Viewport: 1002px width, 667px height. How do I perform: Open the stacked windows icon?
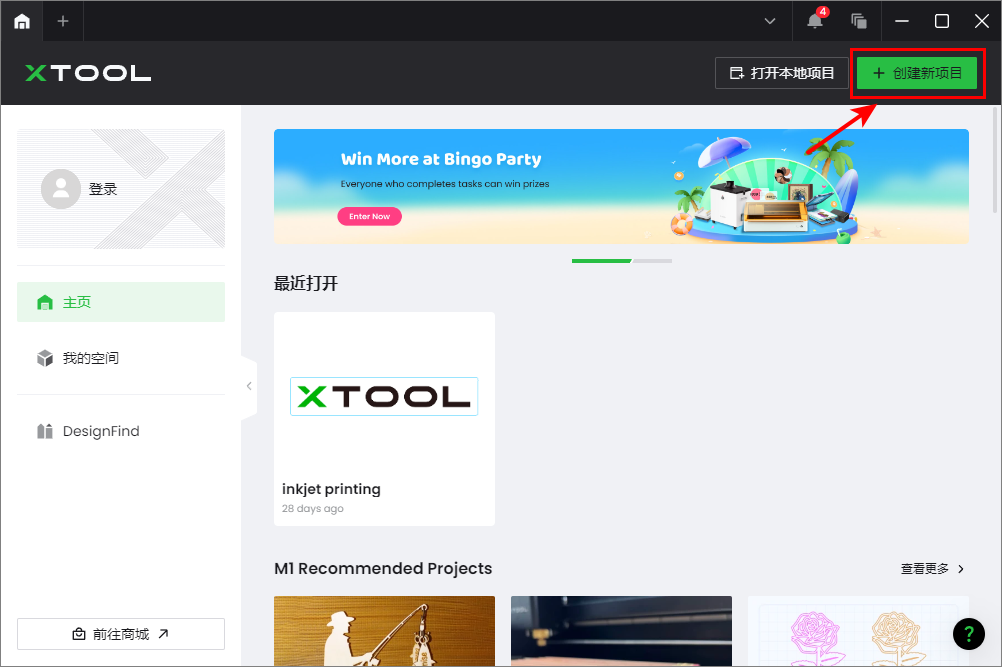[859, 21]
